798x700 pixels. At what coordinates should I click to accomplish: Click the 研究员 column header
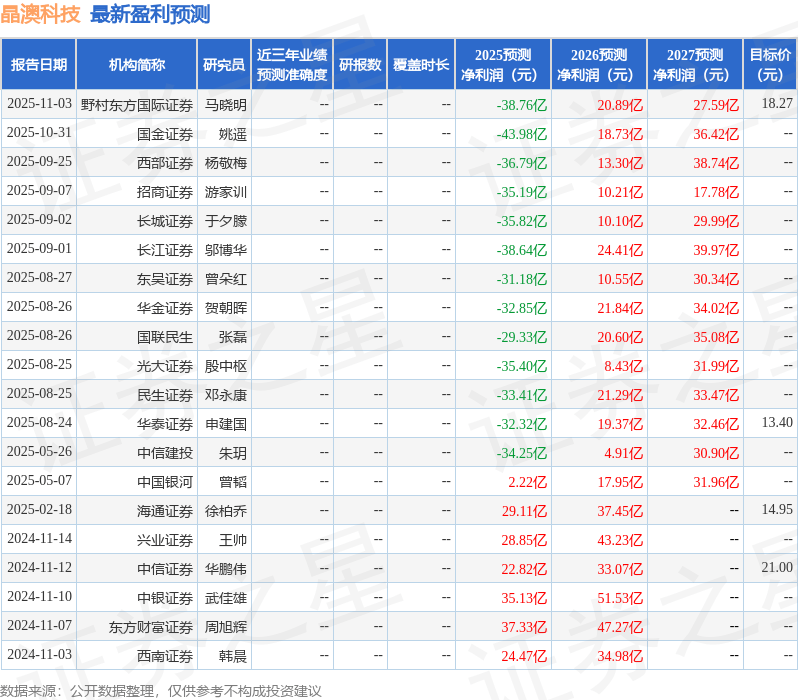(x=223, y=65)
